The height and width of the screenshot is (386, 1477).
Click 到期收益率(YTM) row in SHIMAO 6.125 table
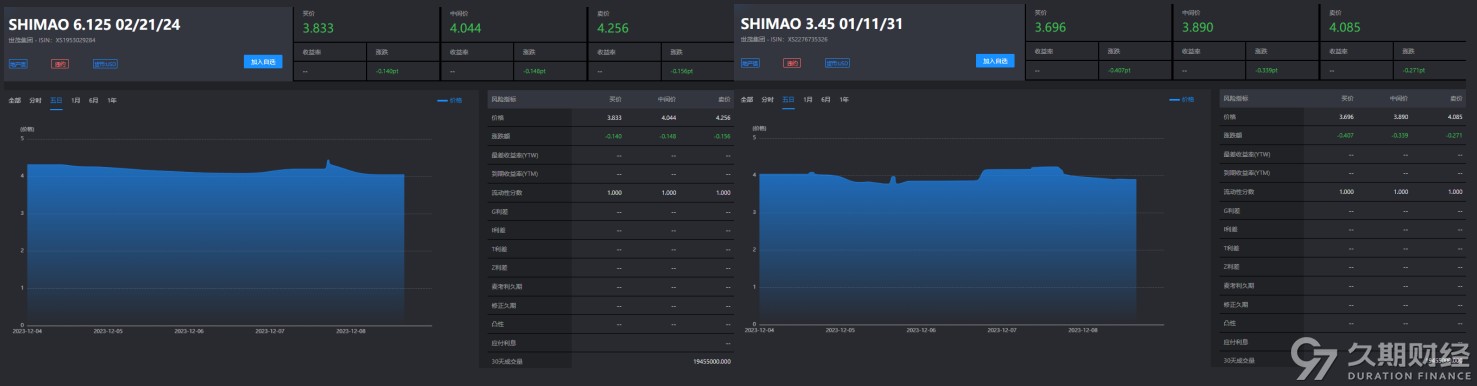point(612,173)
